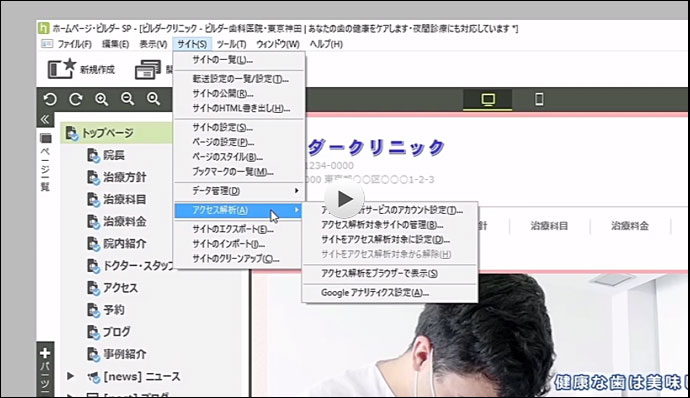Click the zoom in magnifier icon
This screenshot has width=690, height=398.
point(102,99)
